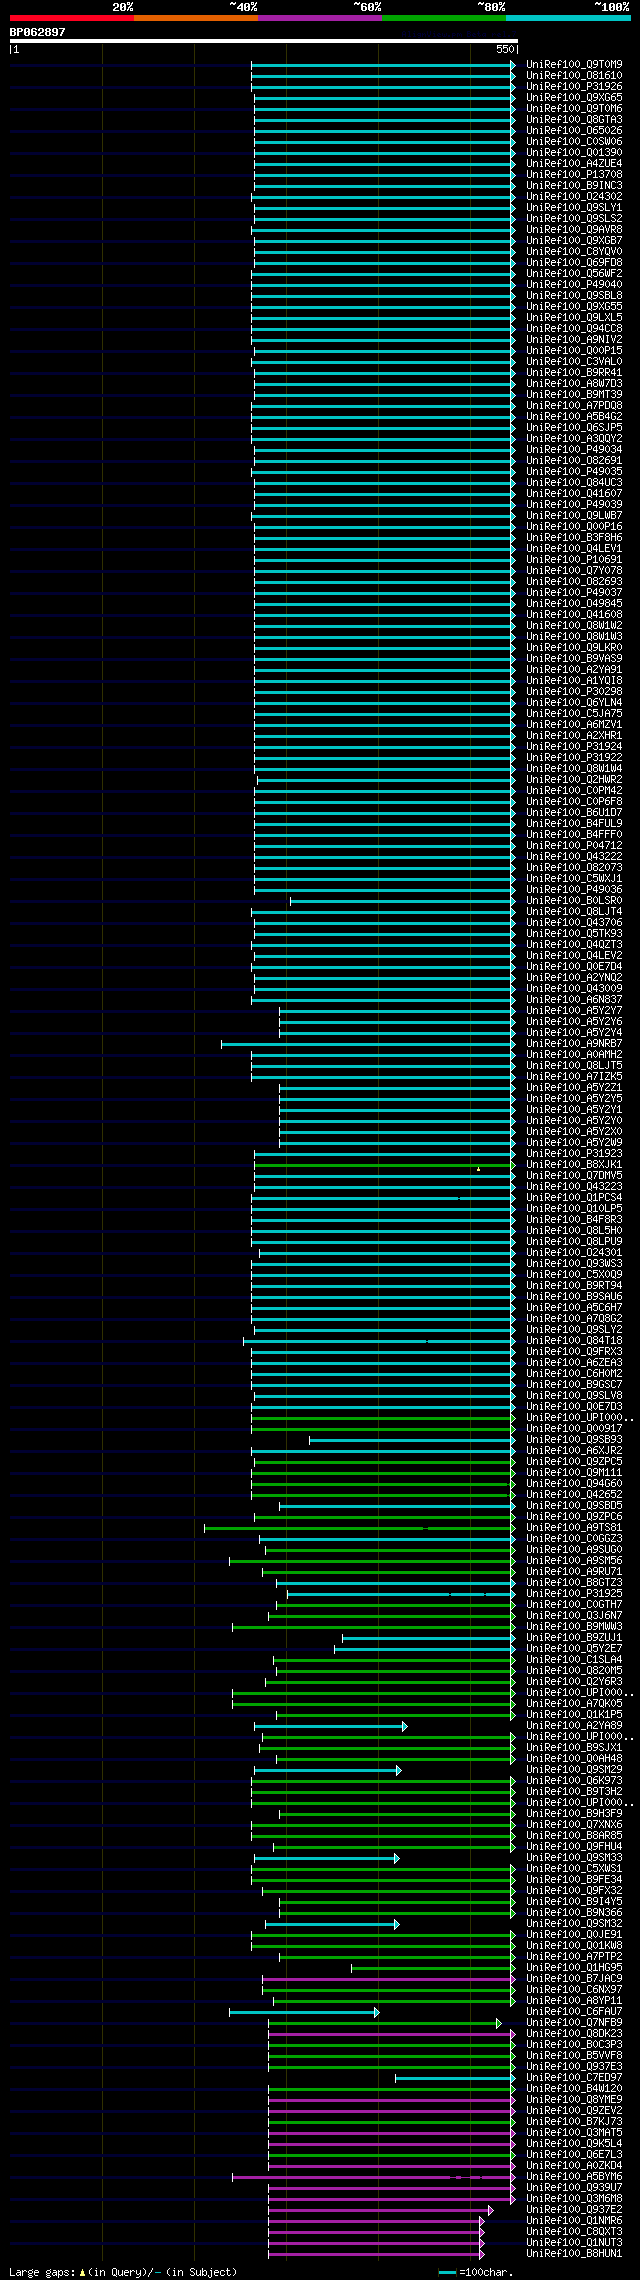Select hit UniRef100_P49039
Screen dimensions: 640x2280
pyautogui.click(x=574, y=505)
